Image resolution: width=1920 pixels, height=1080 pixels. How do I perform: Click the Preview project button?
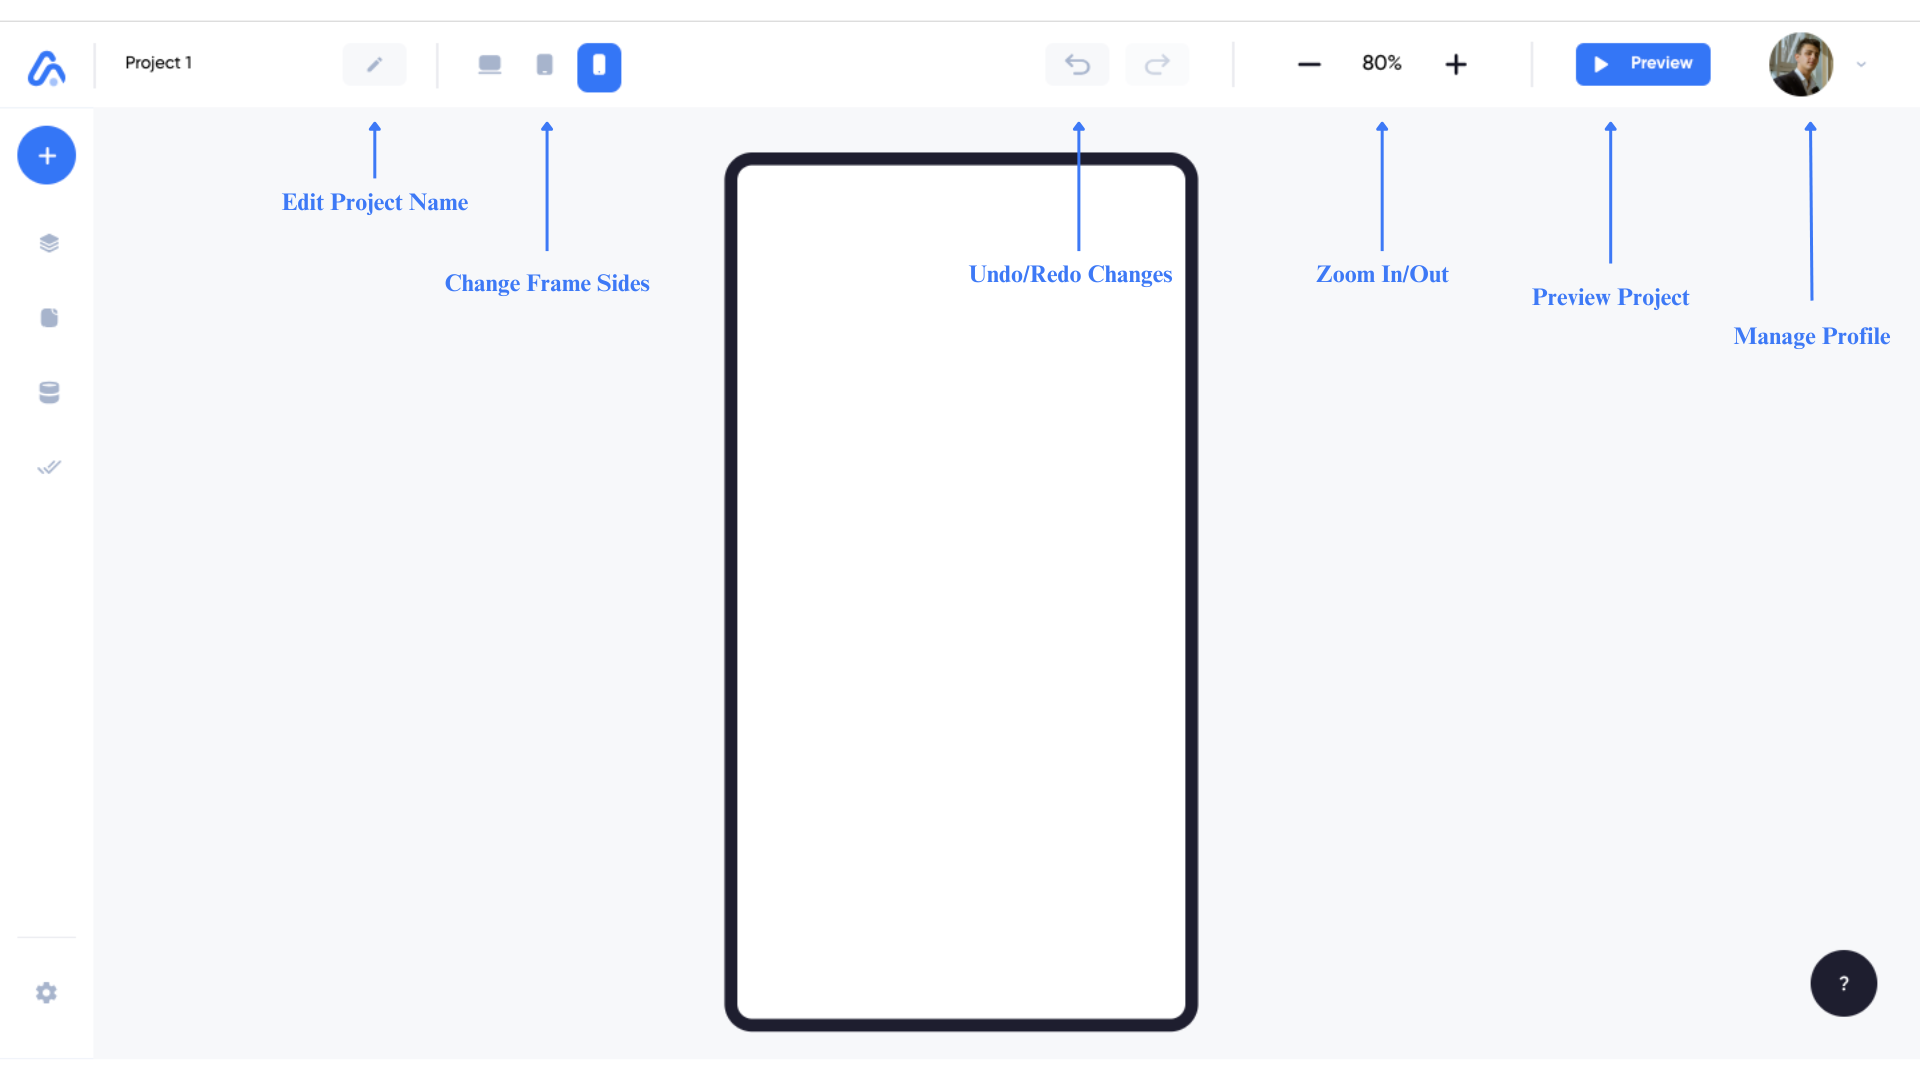point(1642,63)
